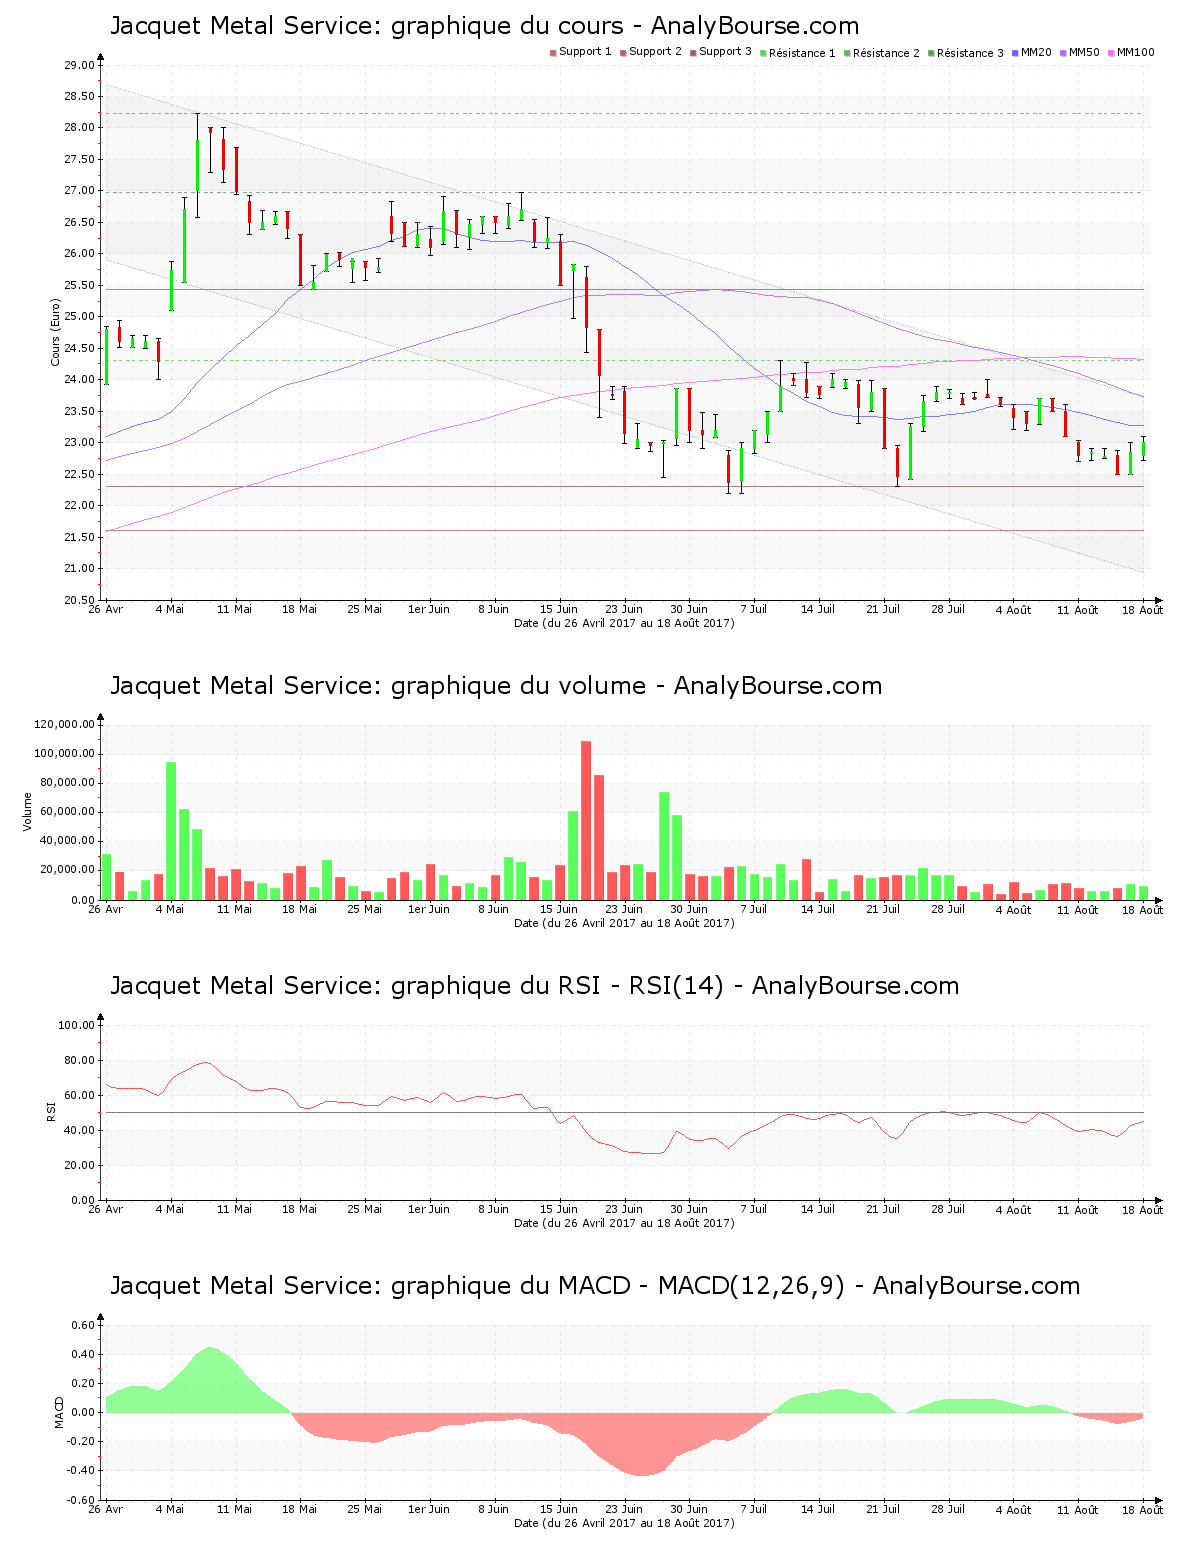Click the '23 Juin' date on RSI chart axis
The width and height of the screenshot is (1200, 1550).
coord(624,1209)
